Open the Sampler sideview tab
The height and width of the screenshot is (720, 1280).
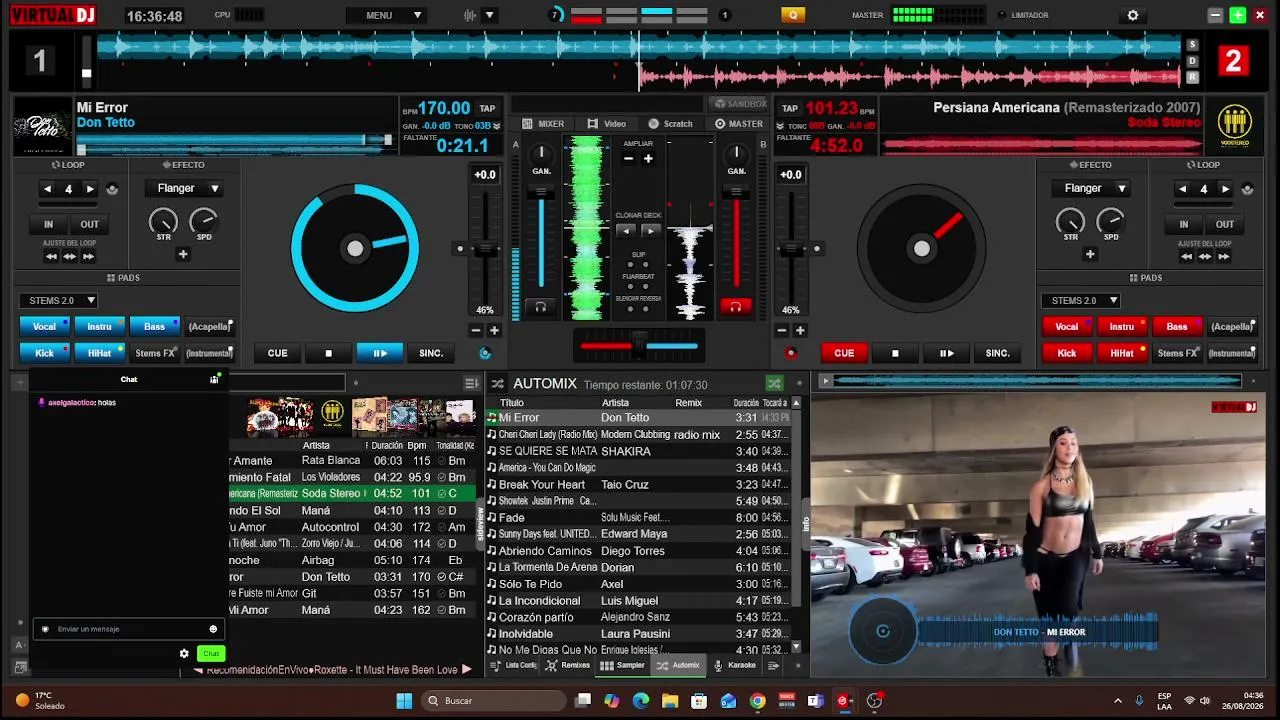[622, 665]
